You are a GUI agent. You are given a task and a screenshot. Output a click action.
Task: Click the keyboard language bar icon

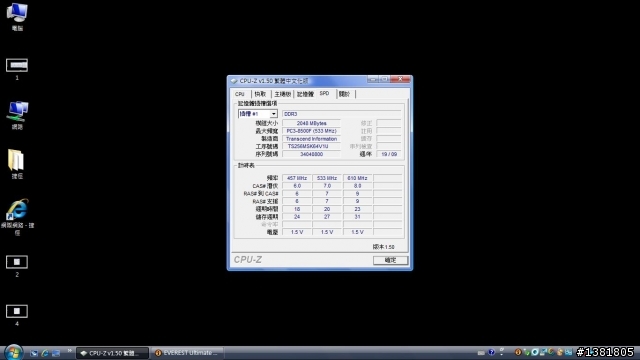(x=481, y=353)
